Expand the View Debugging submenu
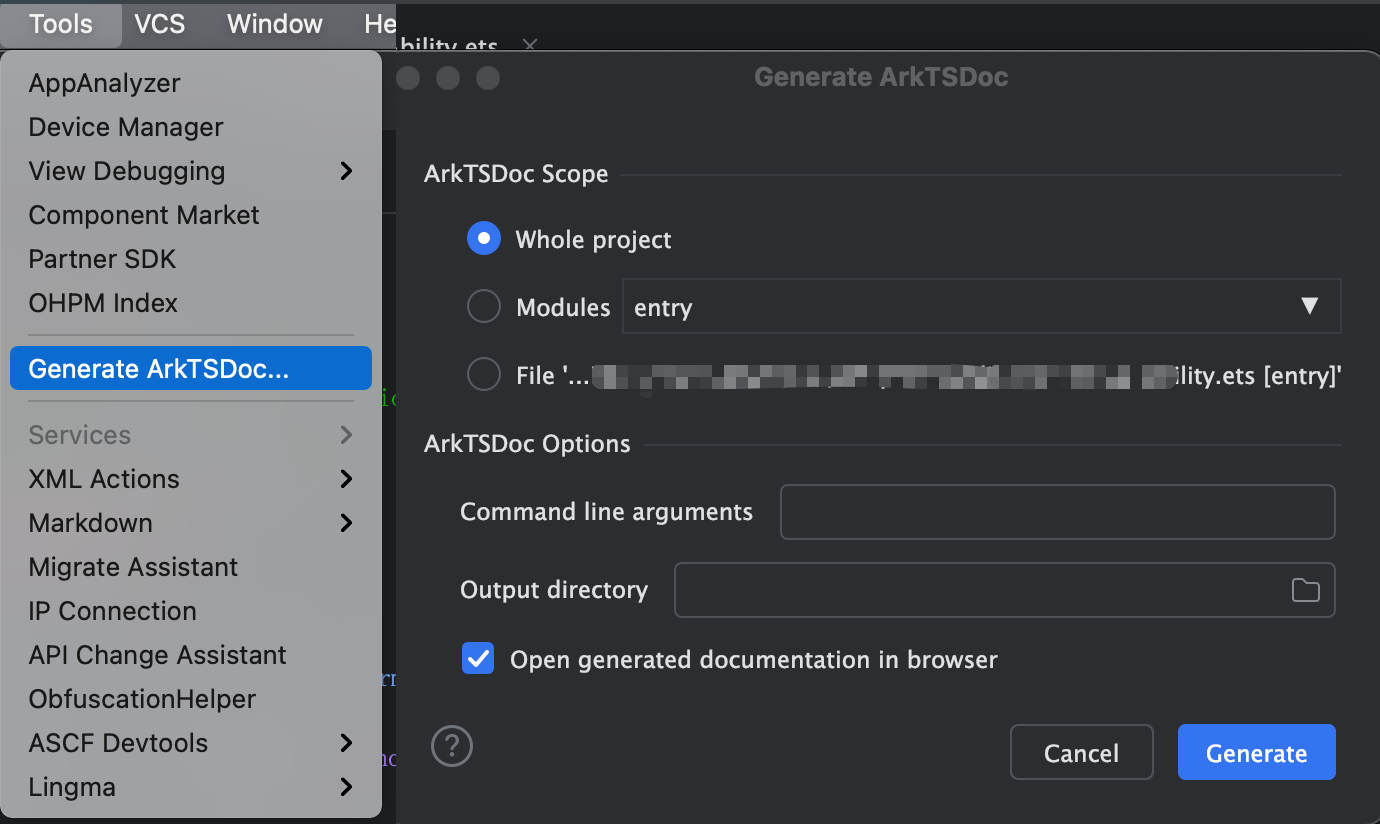 pyautogui.click(x=191, y=171)
